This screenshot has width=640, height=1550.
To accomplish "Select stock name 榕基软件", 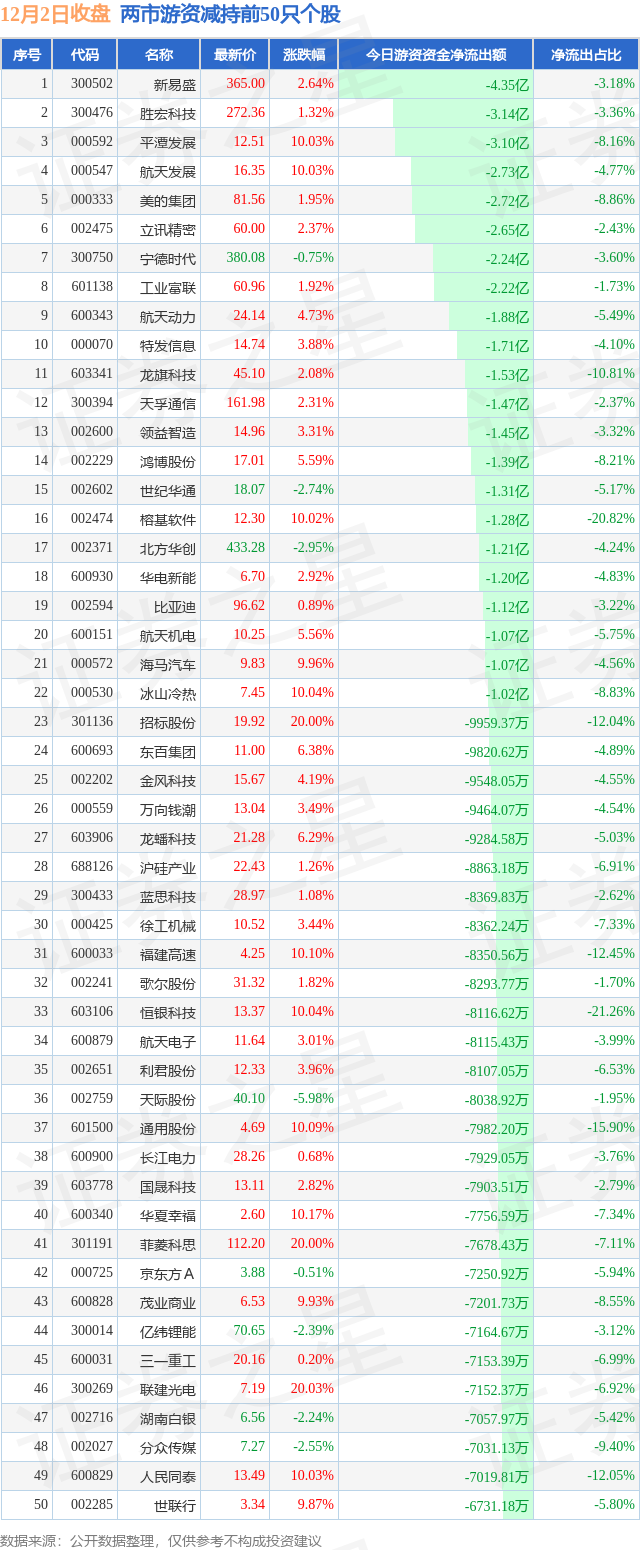I will pos(168,520).
